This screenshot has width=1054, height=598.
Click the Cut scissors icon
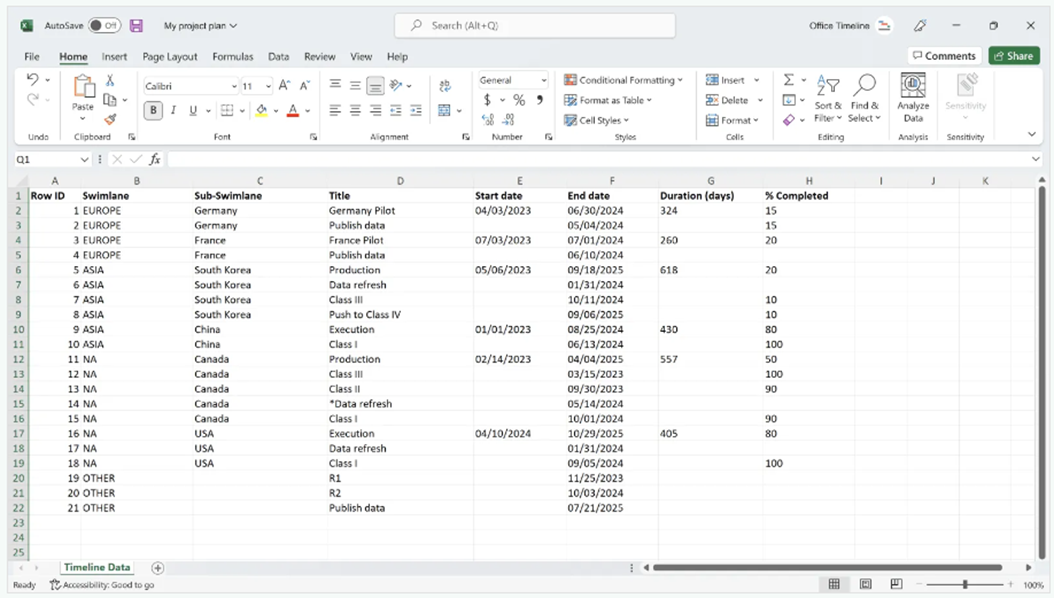coord(110,81)
